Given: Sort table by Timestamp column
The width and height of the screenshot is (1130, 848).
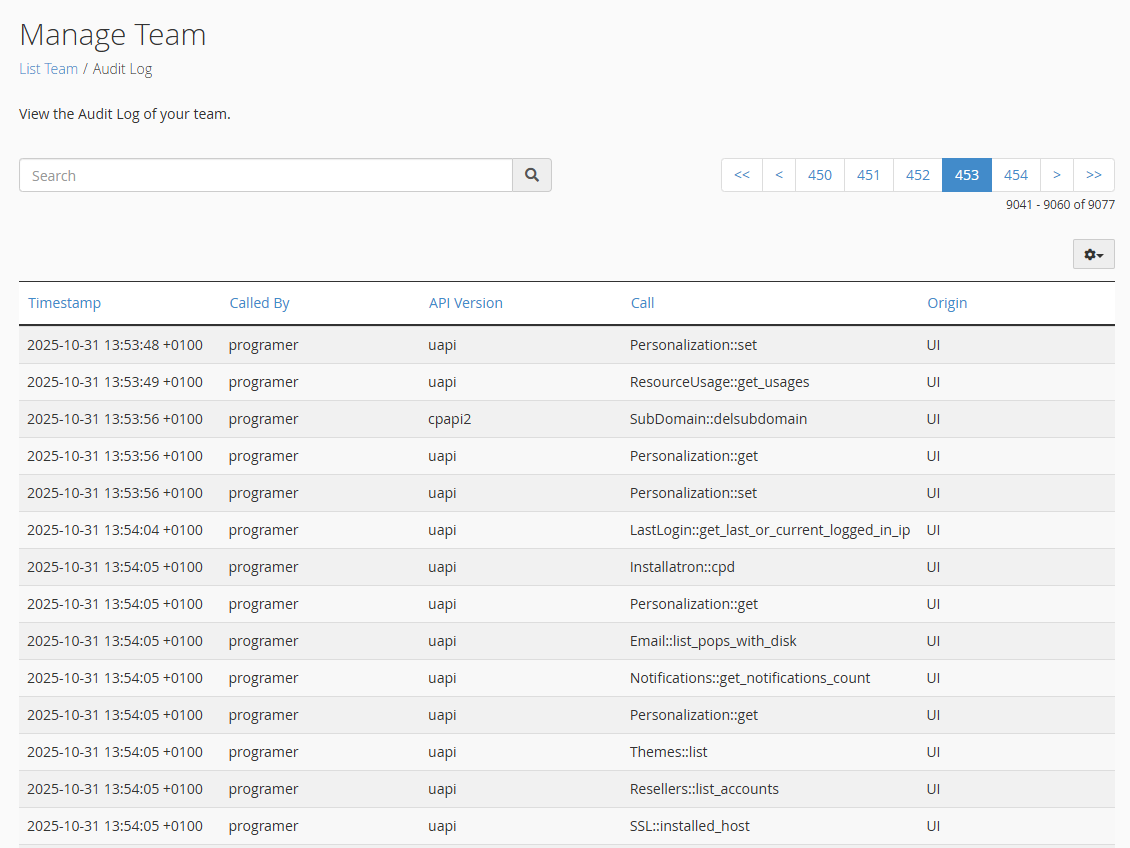Looking at the screenshot, I should tap(64, 303).
